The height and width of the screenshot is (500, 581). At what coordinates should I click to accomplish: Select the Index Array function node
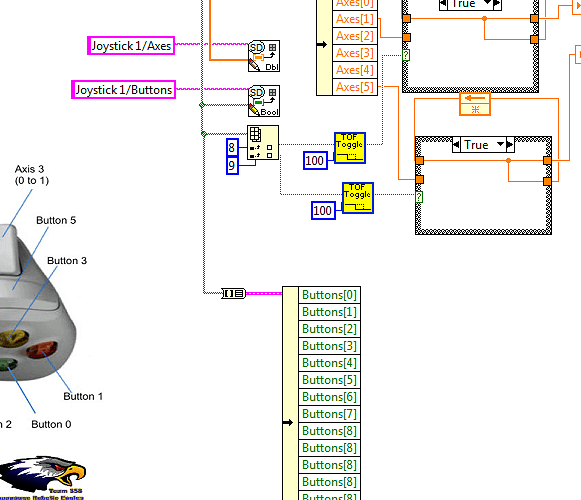click(x=263, y=142)
